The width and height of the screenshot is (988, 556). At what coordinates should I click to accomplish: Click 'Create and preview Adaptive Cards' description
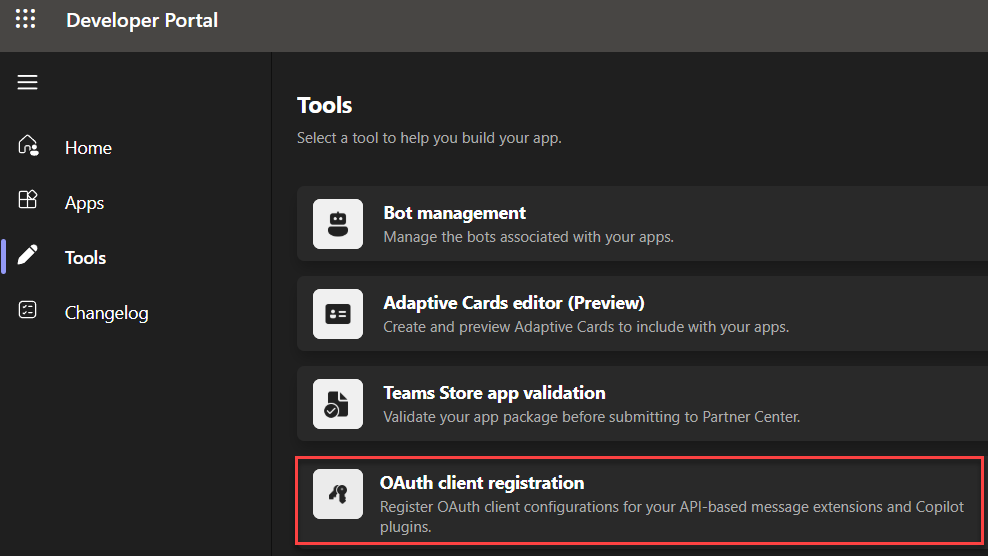[586, 327]
